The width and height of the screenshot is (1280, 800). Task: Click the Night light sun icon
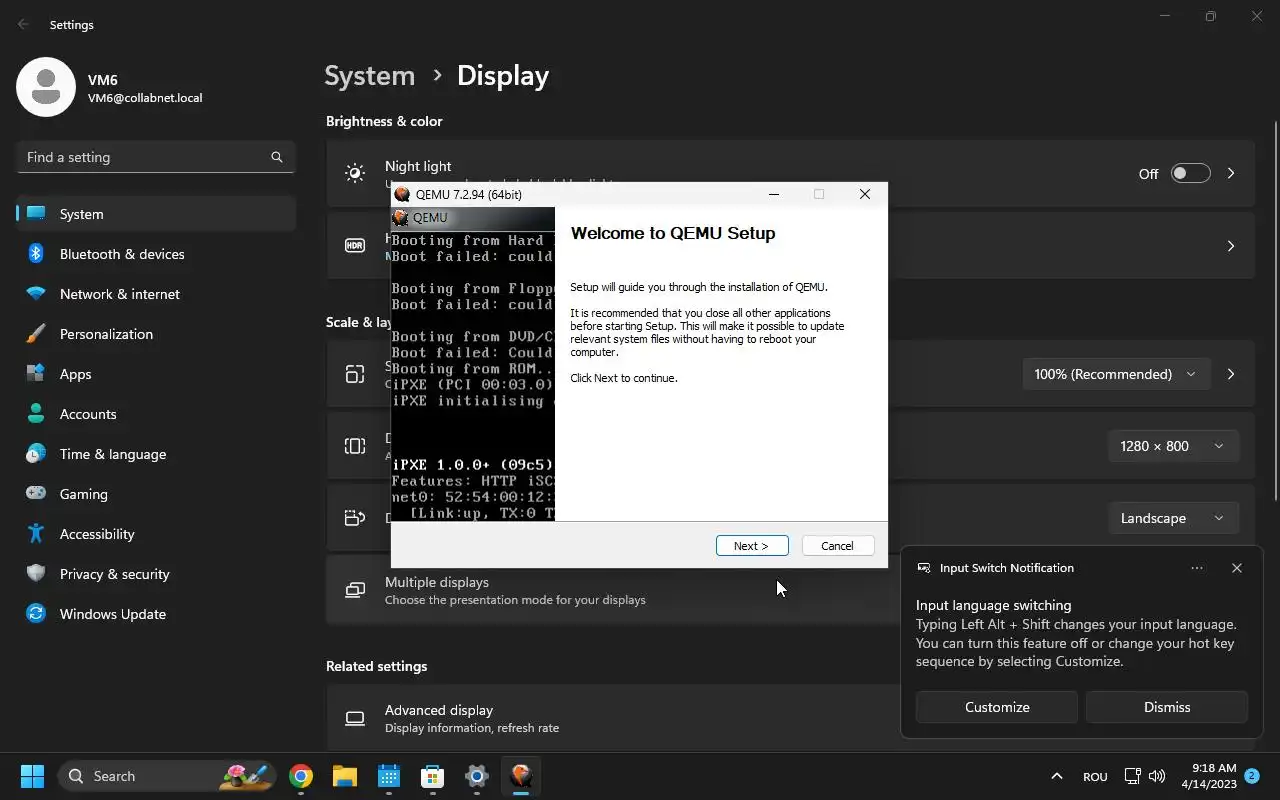point(355,173)
